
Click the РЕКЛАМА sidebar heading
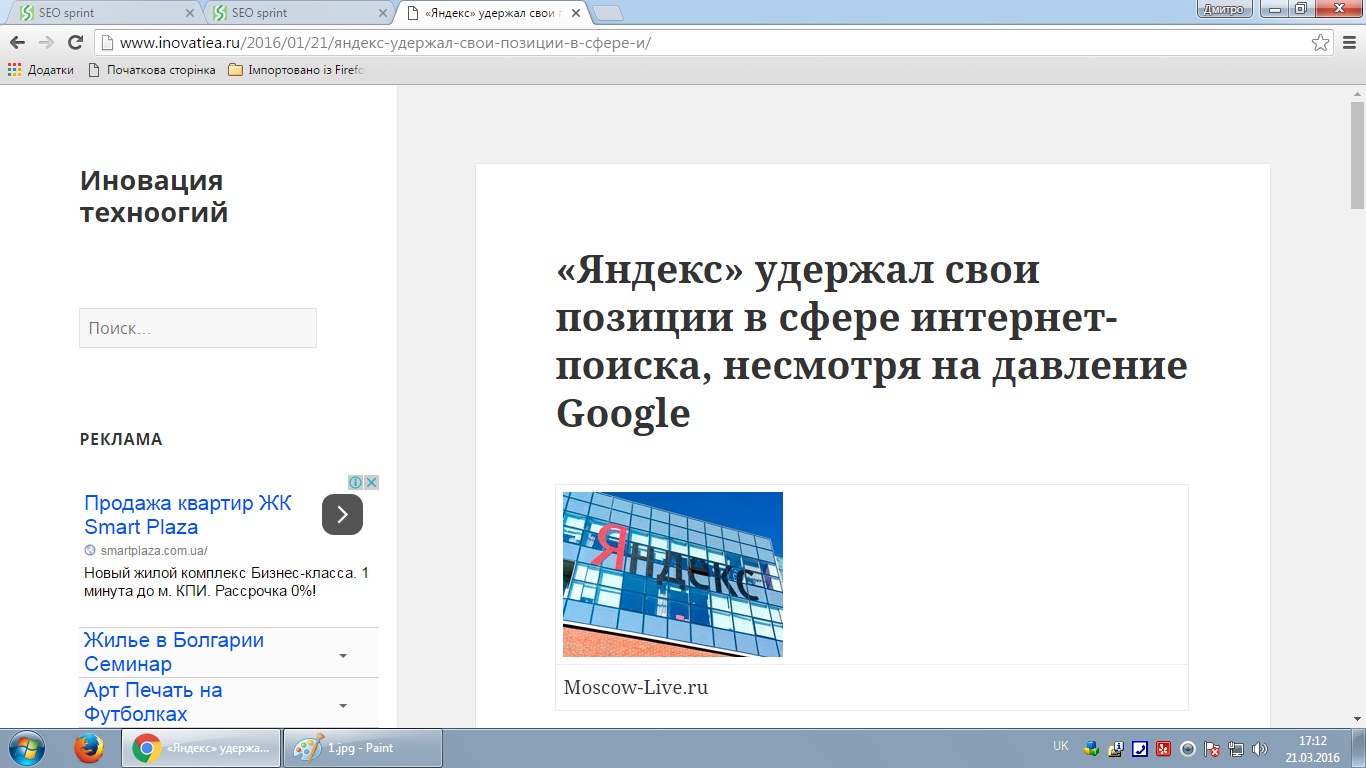(121, 439)
